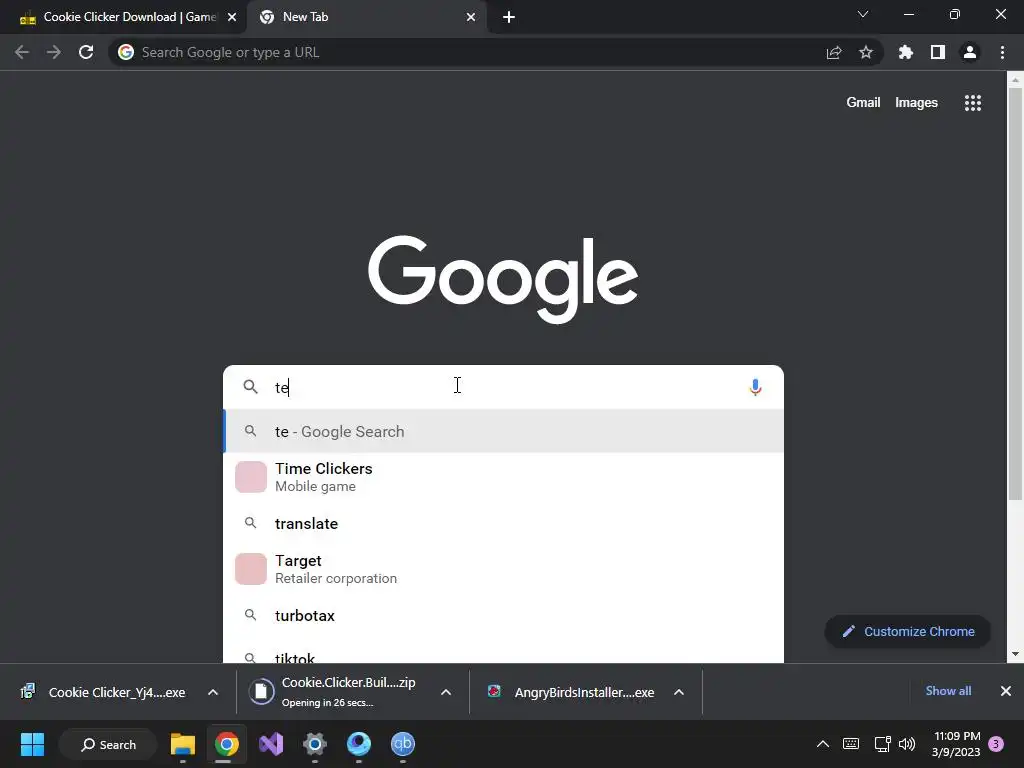The width and height of the screenshot is (1024, 768).
Task: Choose the Time Clickers suggestion
Action: (x=504, y=477)
